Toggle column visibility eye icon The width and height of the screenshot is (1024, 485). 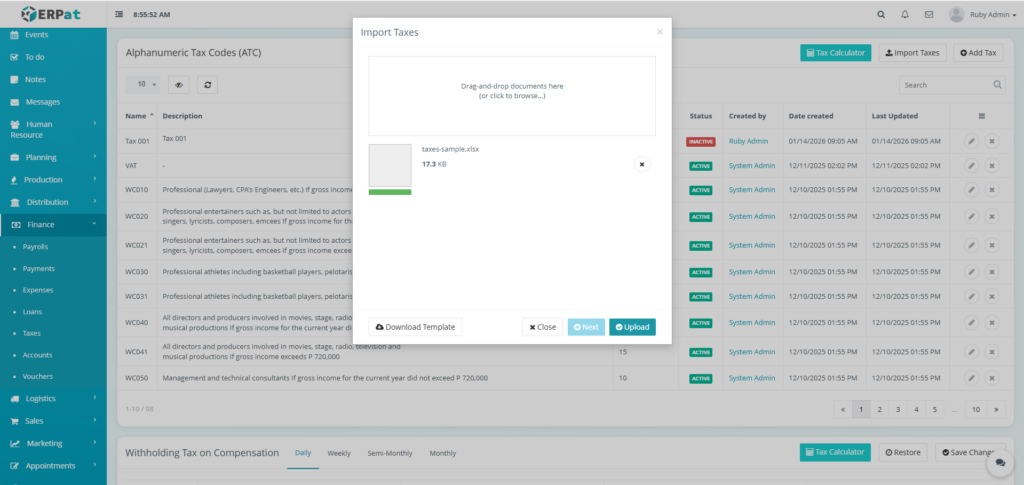pos(178,84)
